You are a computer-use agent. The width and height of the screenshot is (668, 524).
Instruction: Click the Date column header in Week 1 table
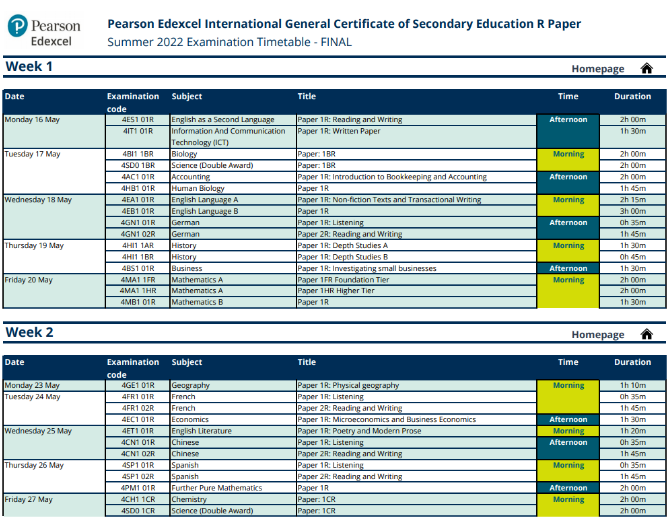point(15,97)
